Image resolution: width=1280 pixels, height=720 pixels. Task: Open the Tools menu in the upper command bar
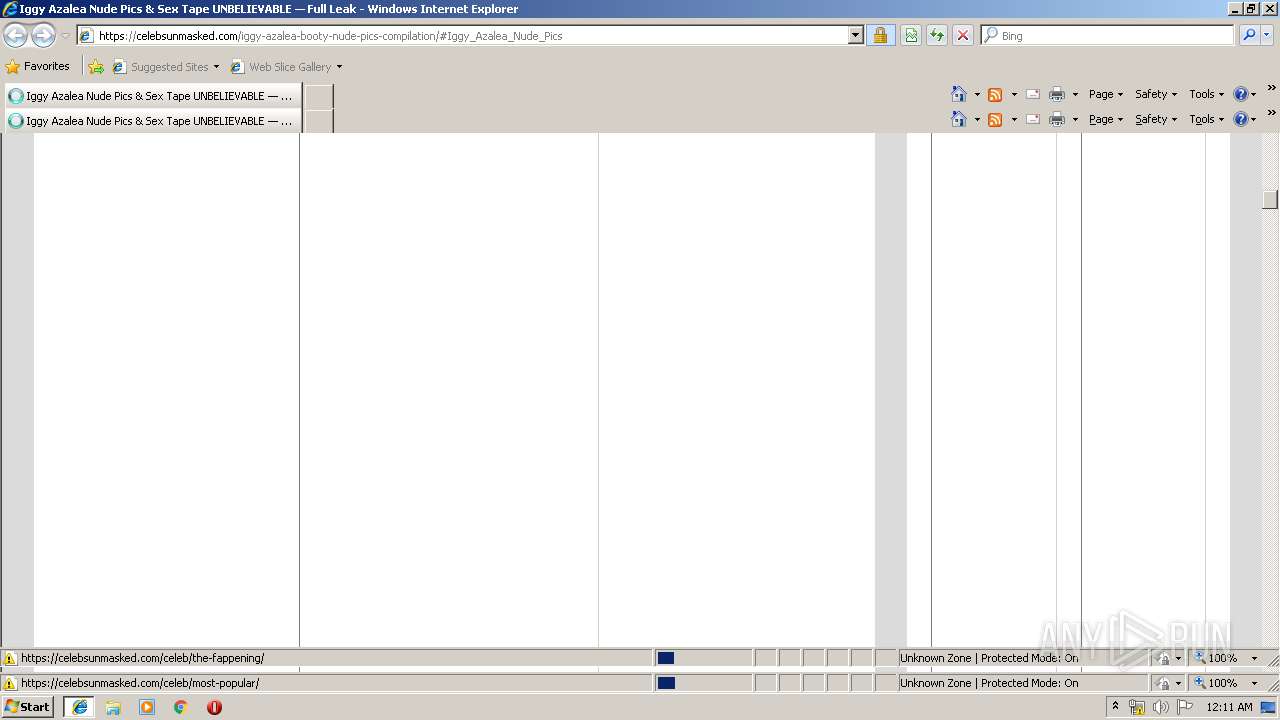pyautogui.click(x=1206, y=94)
